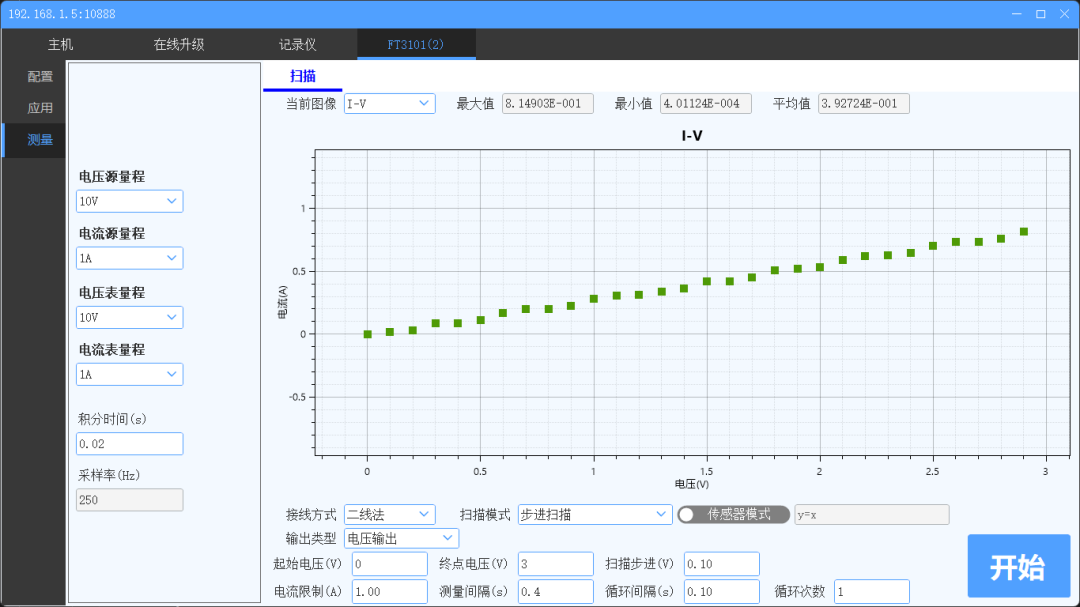Start the scan with 开始 button

[x=1019, y=566]
